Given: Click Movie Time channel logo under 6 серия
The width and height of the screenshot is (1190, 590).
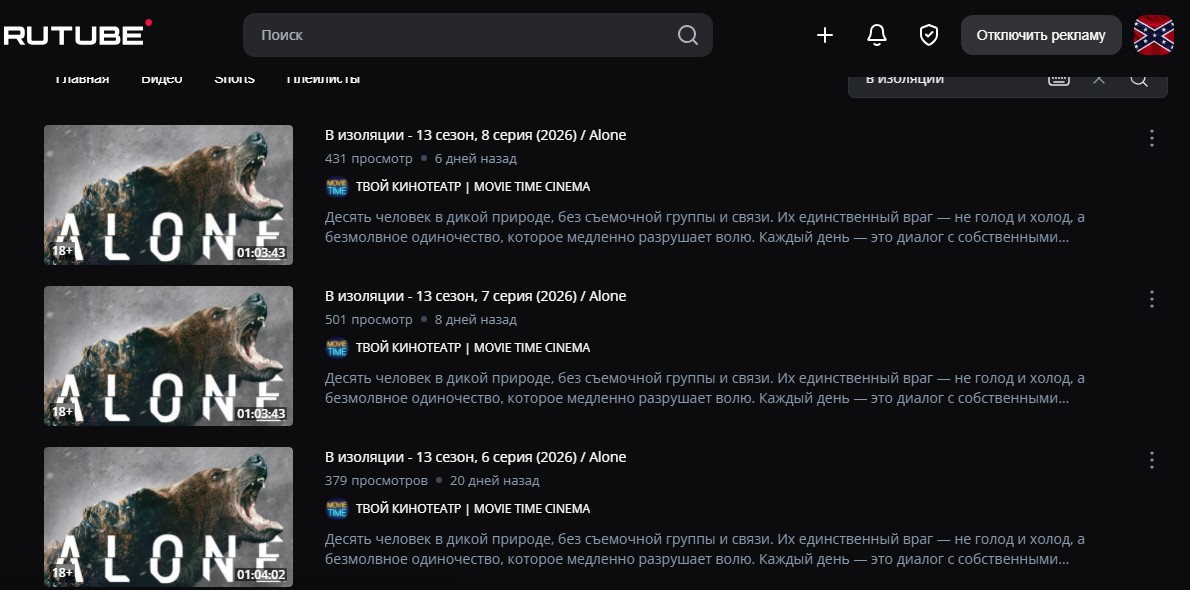Looking at the screenshot, I should 336,509.
